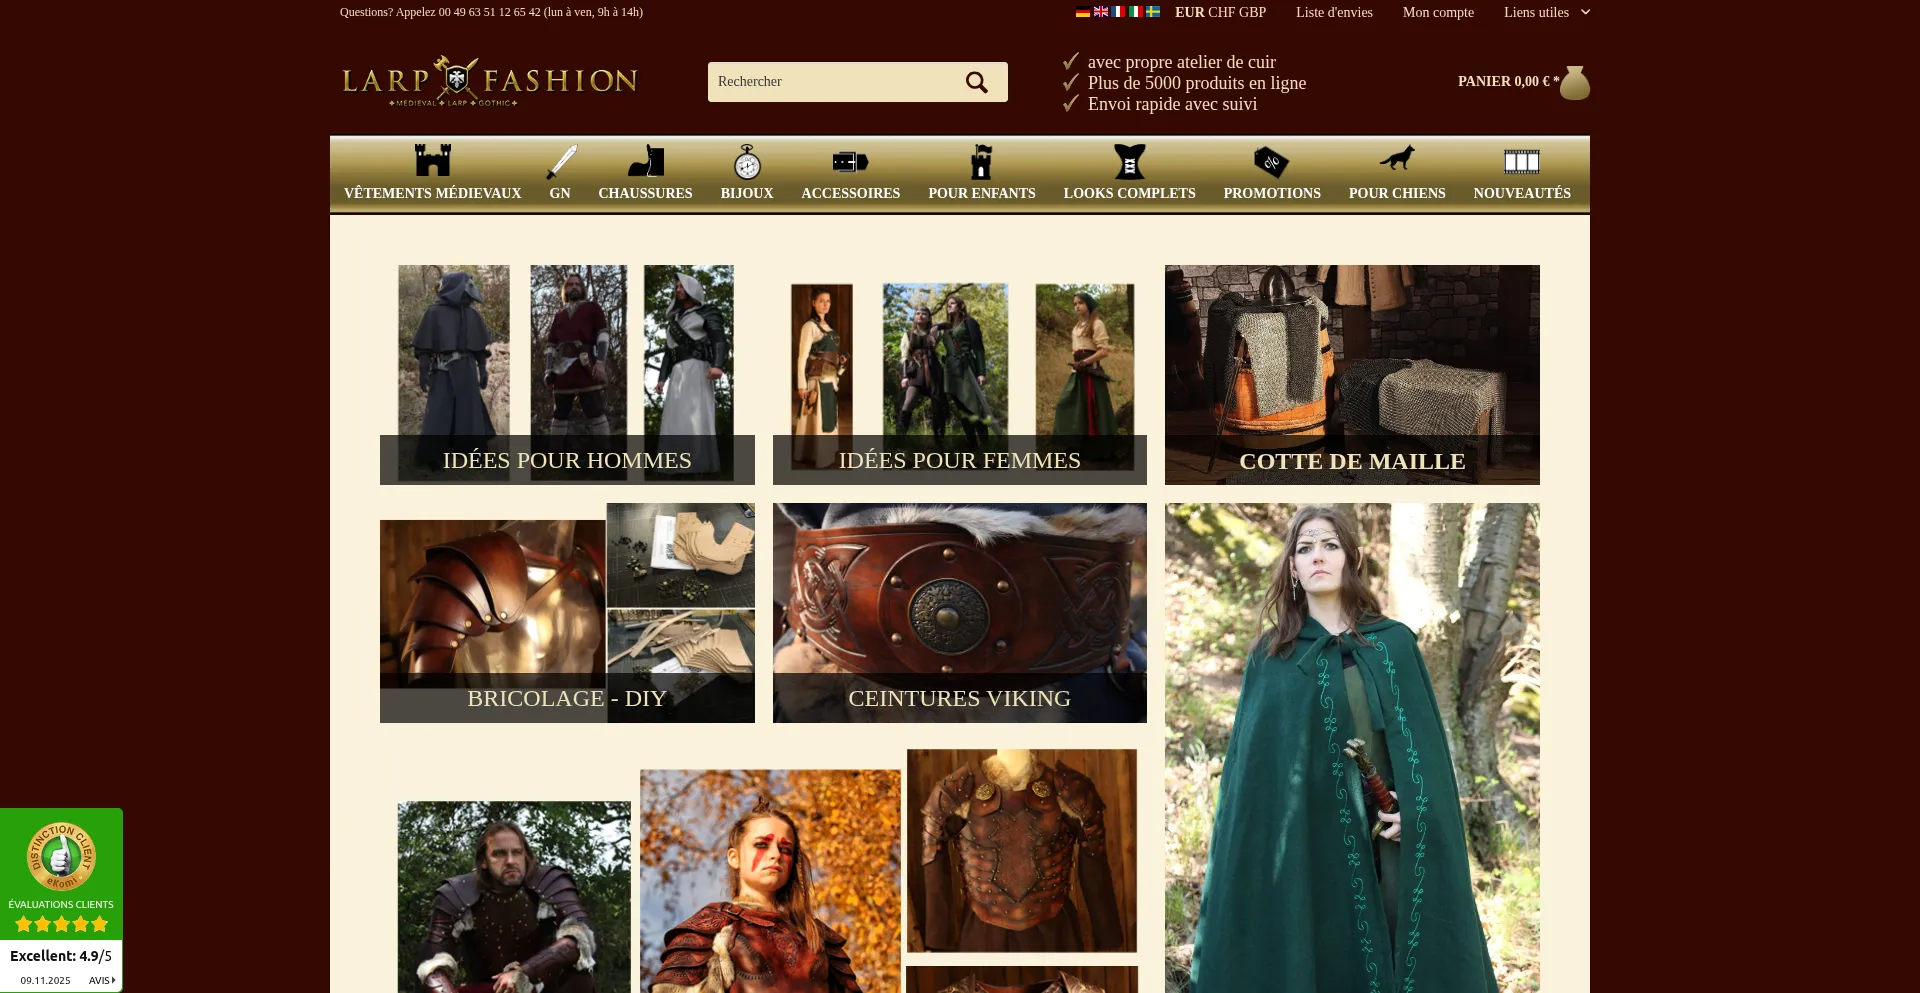
Task: Click the search magnifier icon
Action: click(x=976, y=82)
